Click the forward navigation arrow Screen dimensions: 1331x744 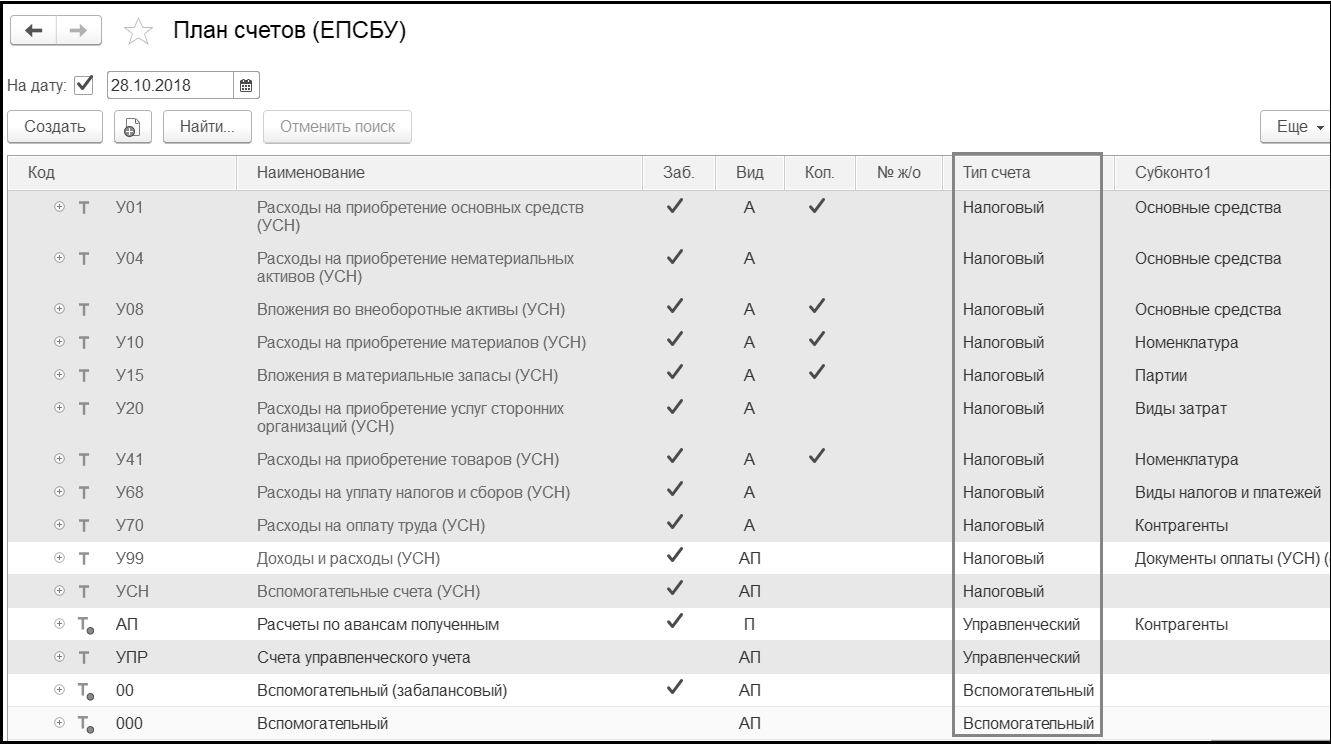[78, 31]
